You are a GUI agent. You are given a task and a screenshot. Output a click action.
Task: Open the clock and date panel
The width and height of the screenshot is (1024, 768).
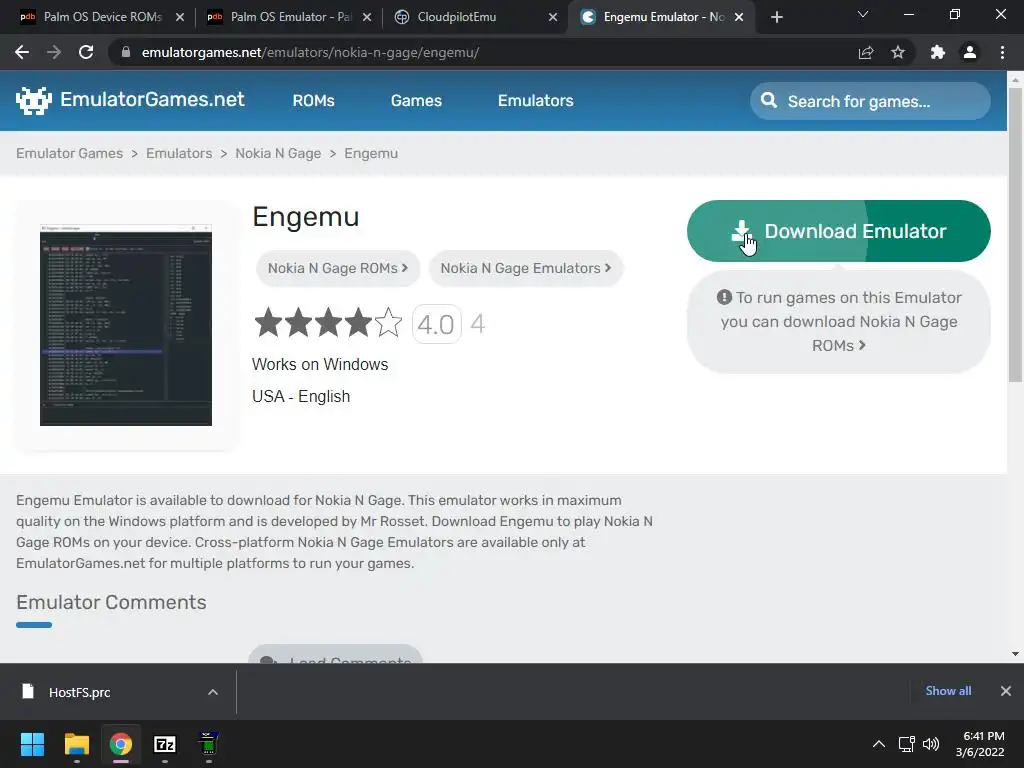click(980, 744)
